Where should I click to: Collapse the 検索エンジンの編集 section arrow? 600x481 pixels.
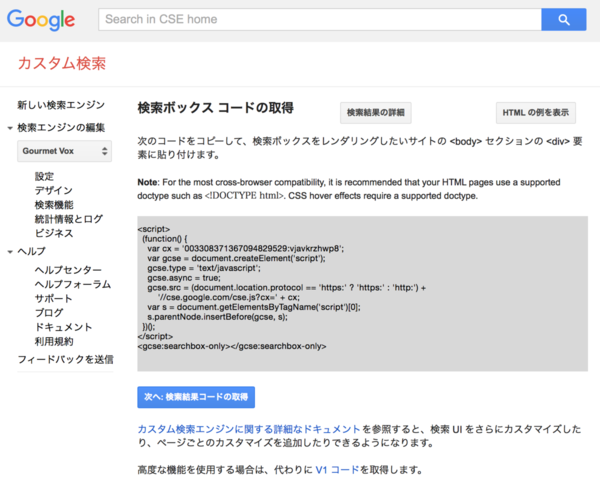10,128
